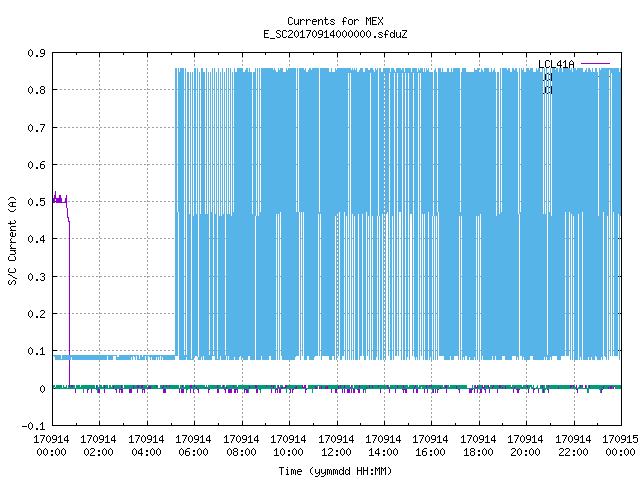The height and width of the screenshot is (480, 640).
Task: Click the x-axis time label '04:00'
Action: point(146,452)
